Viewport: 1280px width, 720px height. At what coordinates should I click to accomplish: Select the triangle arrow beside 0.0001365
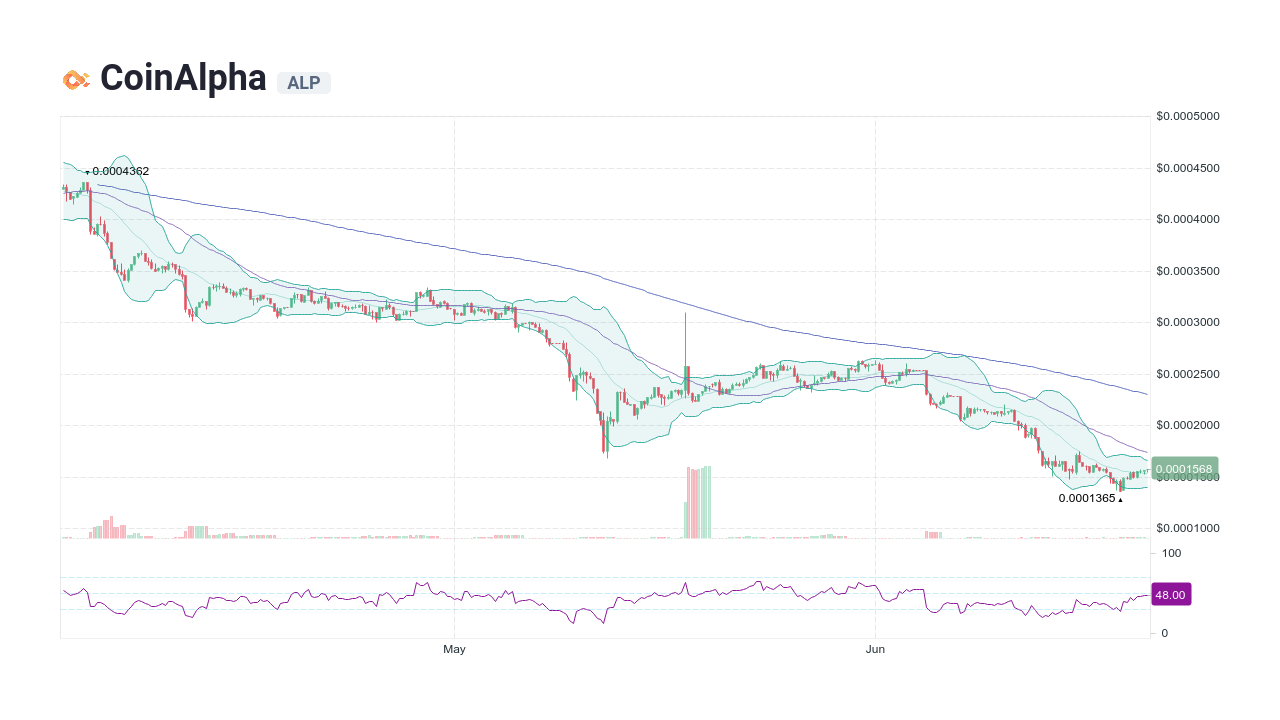click(x=1120, y=498)
